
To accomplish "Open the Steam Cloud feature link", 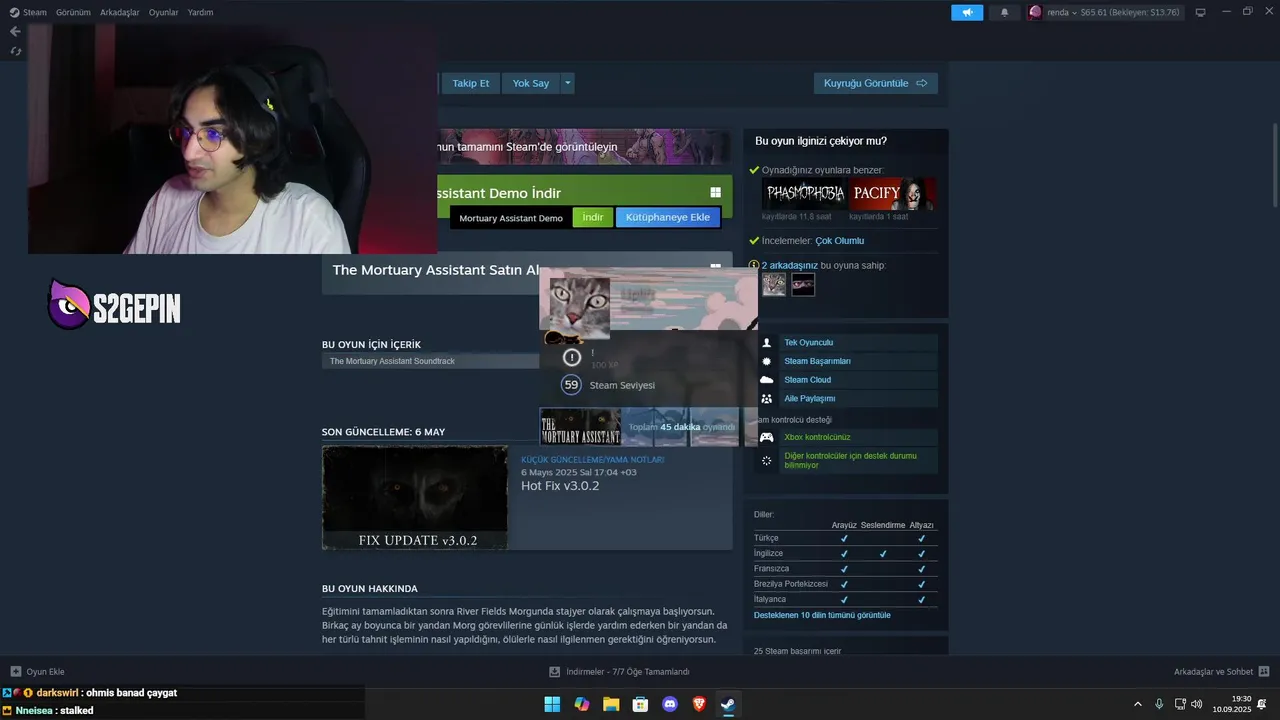I will point(807,380).
